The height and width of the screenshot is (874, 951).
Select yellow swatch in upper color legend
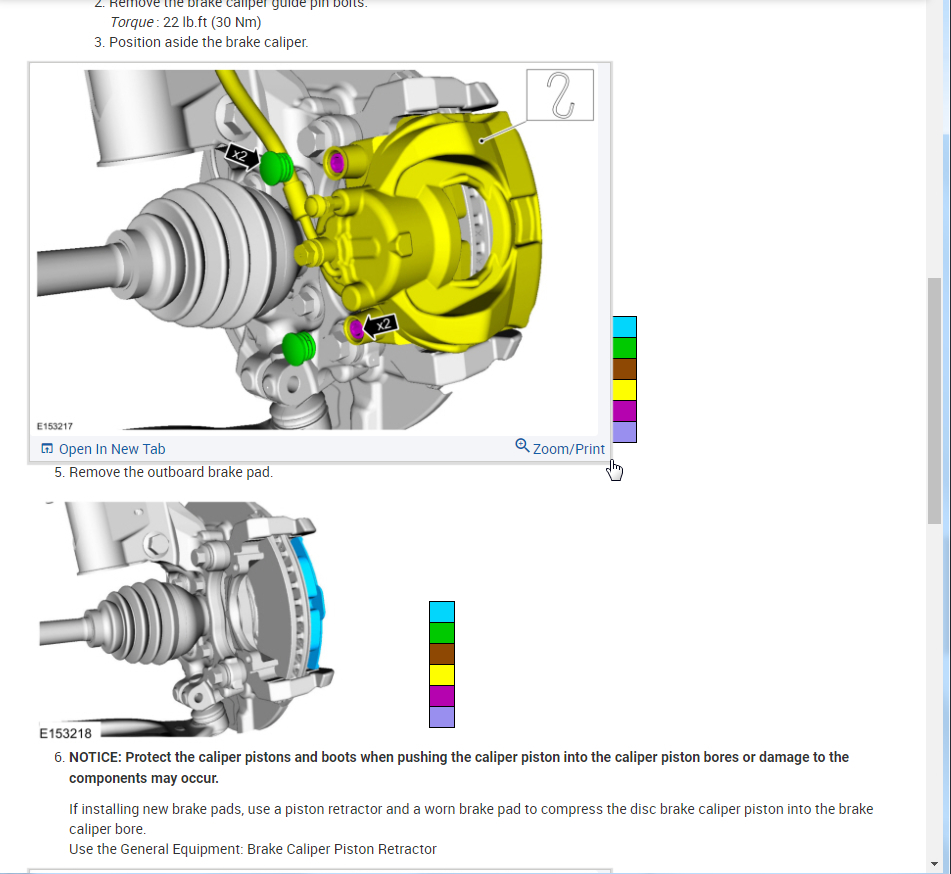pos(624,390)
